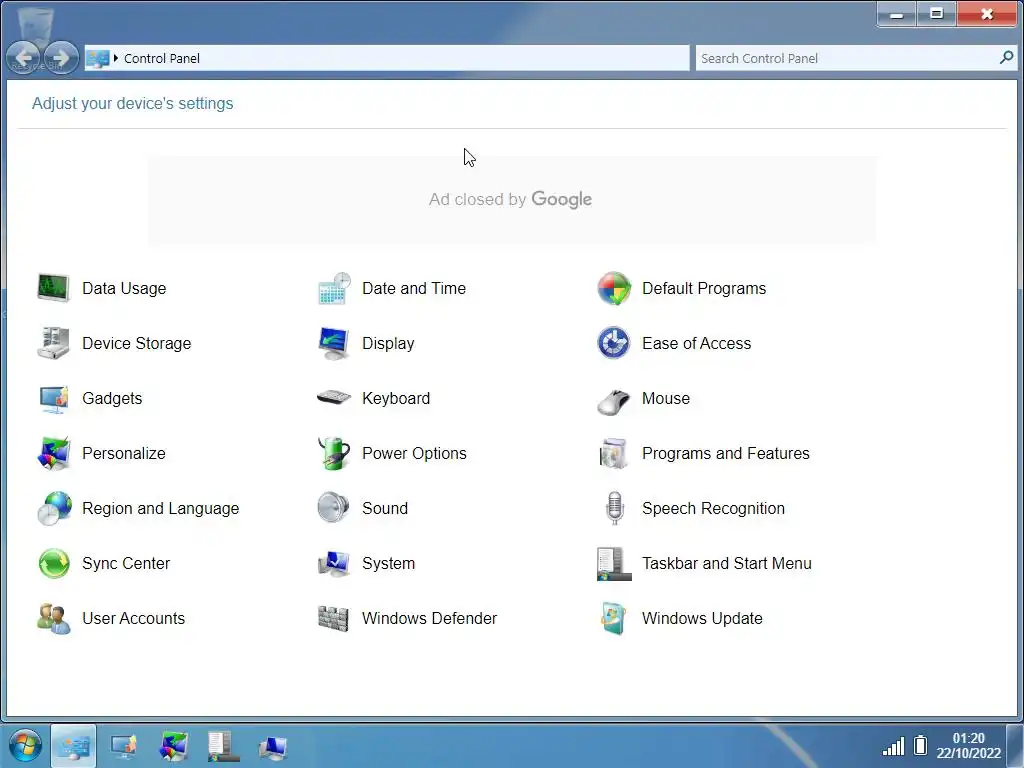1024x768 pixels.
Task: Open the System computer icon
Action: coord(334,563)
